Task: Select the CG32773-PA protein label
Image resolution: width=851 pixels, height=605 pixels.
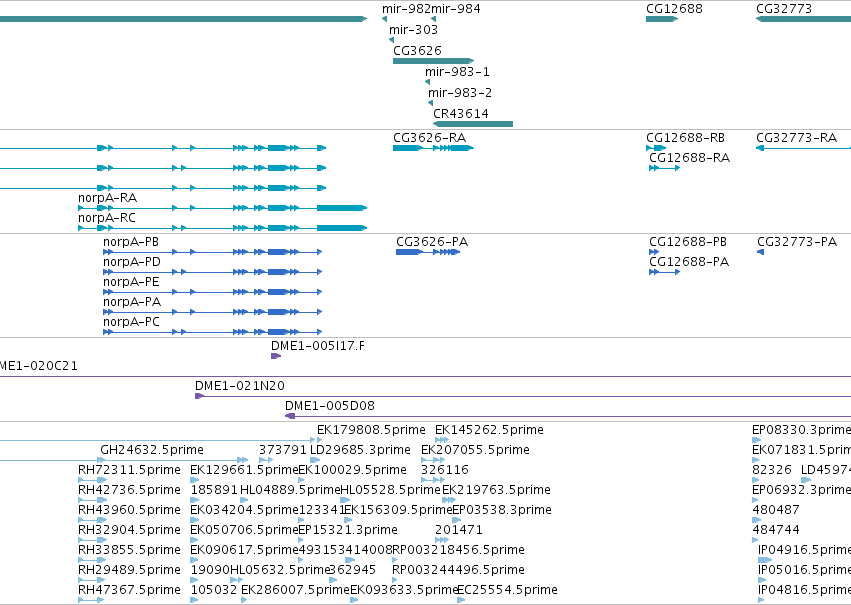Action: [x=797, y=242]
